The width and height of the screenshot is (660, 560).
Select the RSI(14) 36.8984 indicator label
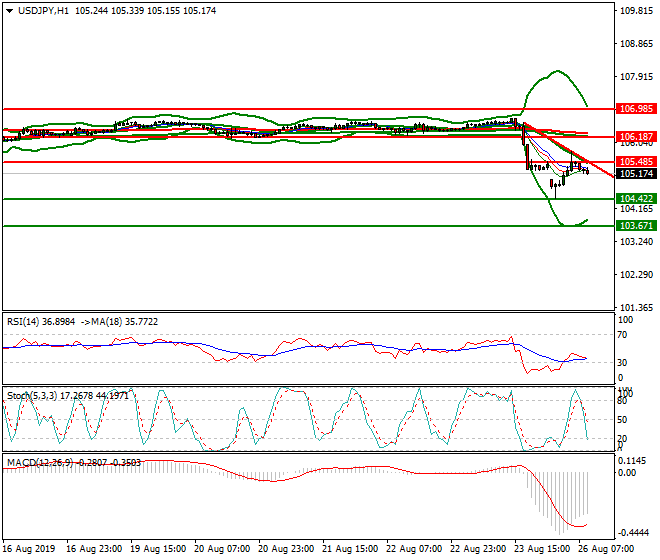41,322
